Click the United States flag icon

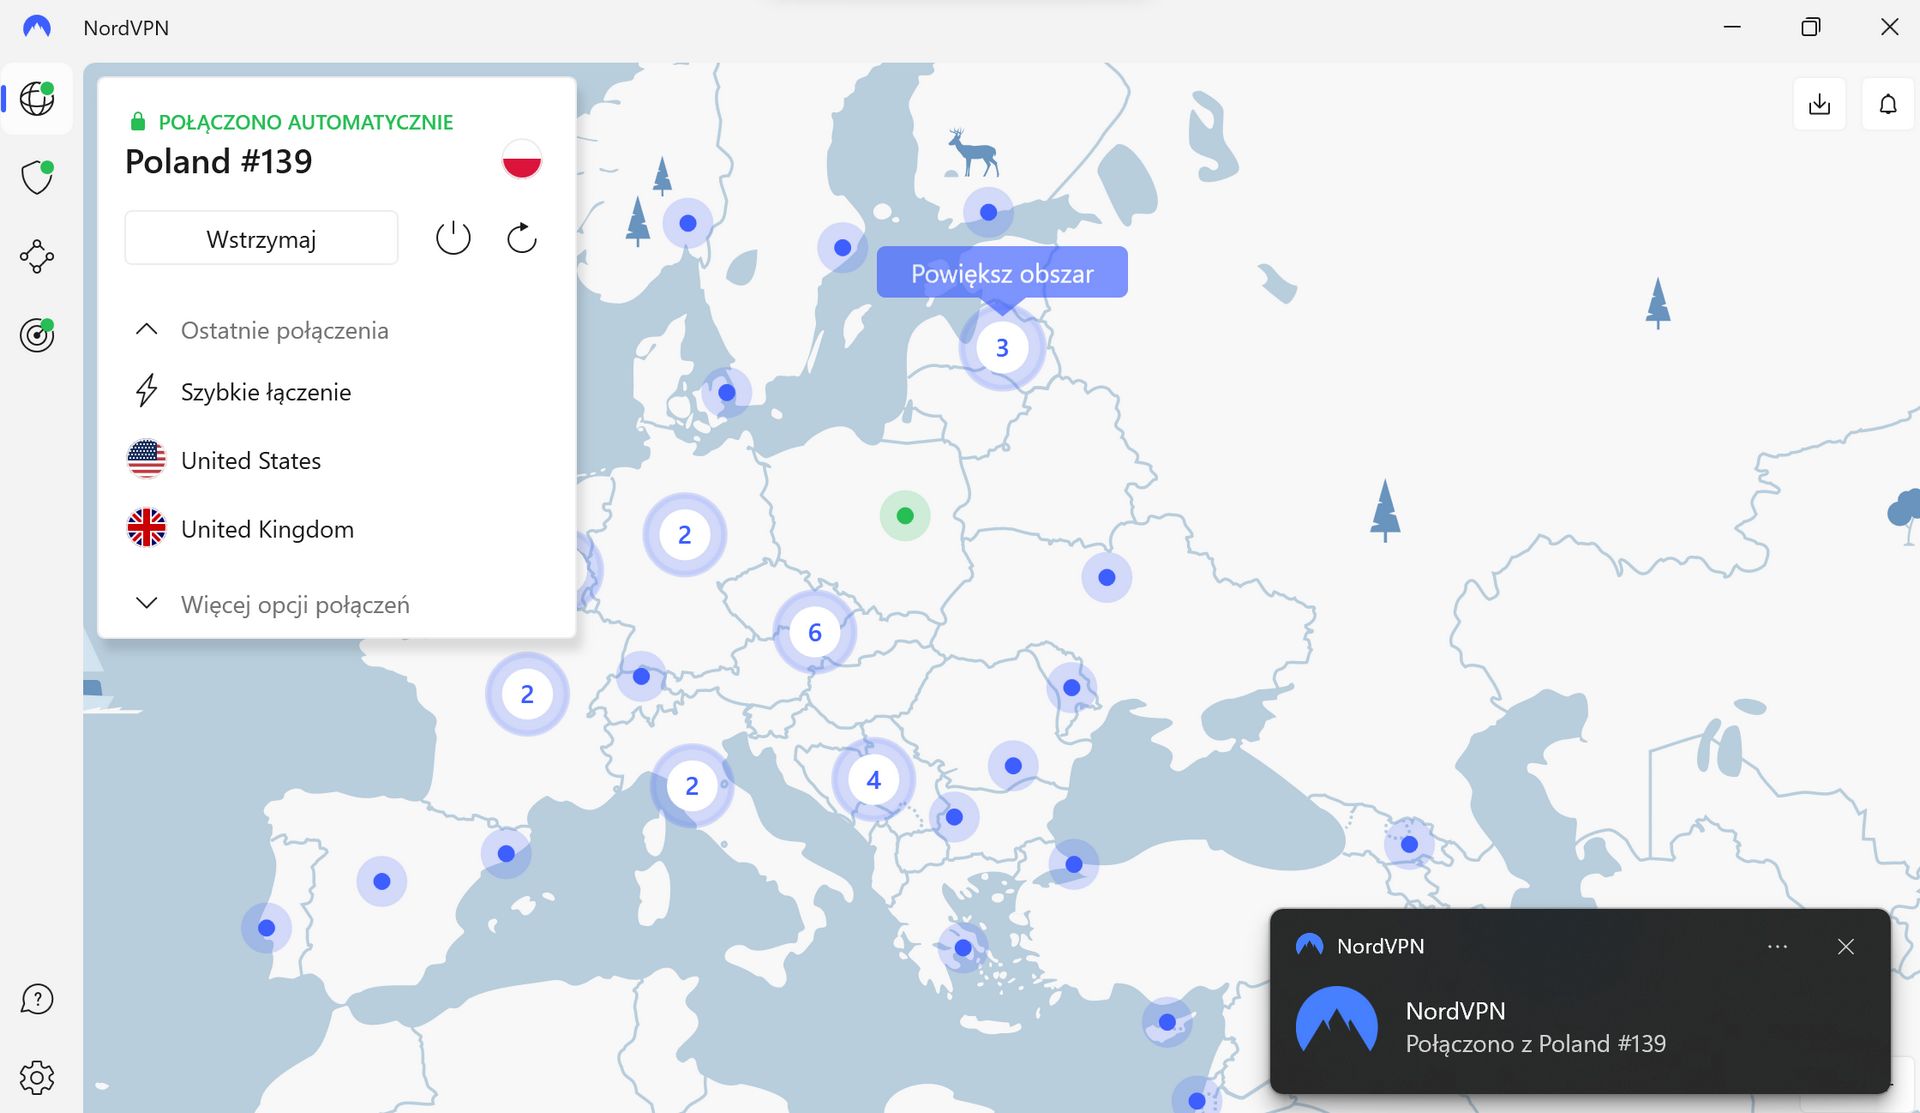pyautogui.click(x=146, y=460)
